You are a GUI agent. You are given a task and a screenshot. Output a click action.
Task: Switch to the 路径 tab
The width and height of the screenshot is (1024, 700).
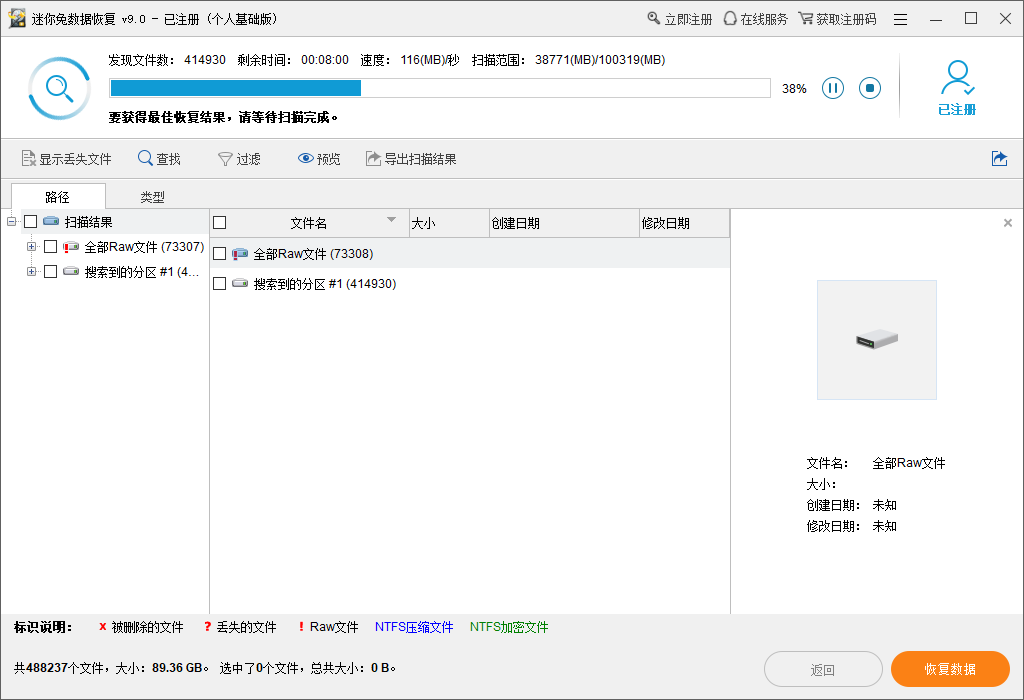point(58,197)
